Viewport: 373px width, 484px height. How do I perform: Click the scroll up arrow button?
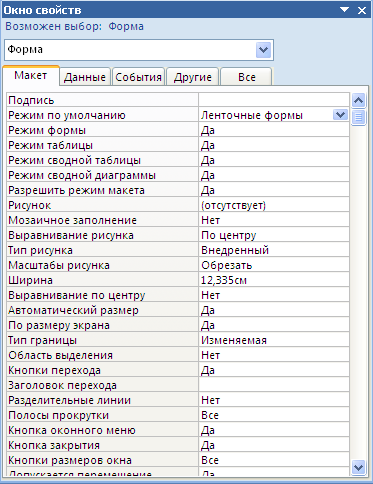358,100
